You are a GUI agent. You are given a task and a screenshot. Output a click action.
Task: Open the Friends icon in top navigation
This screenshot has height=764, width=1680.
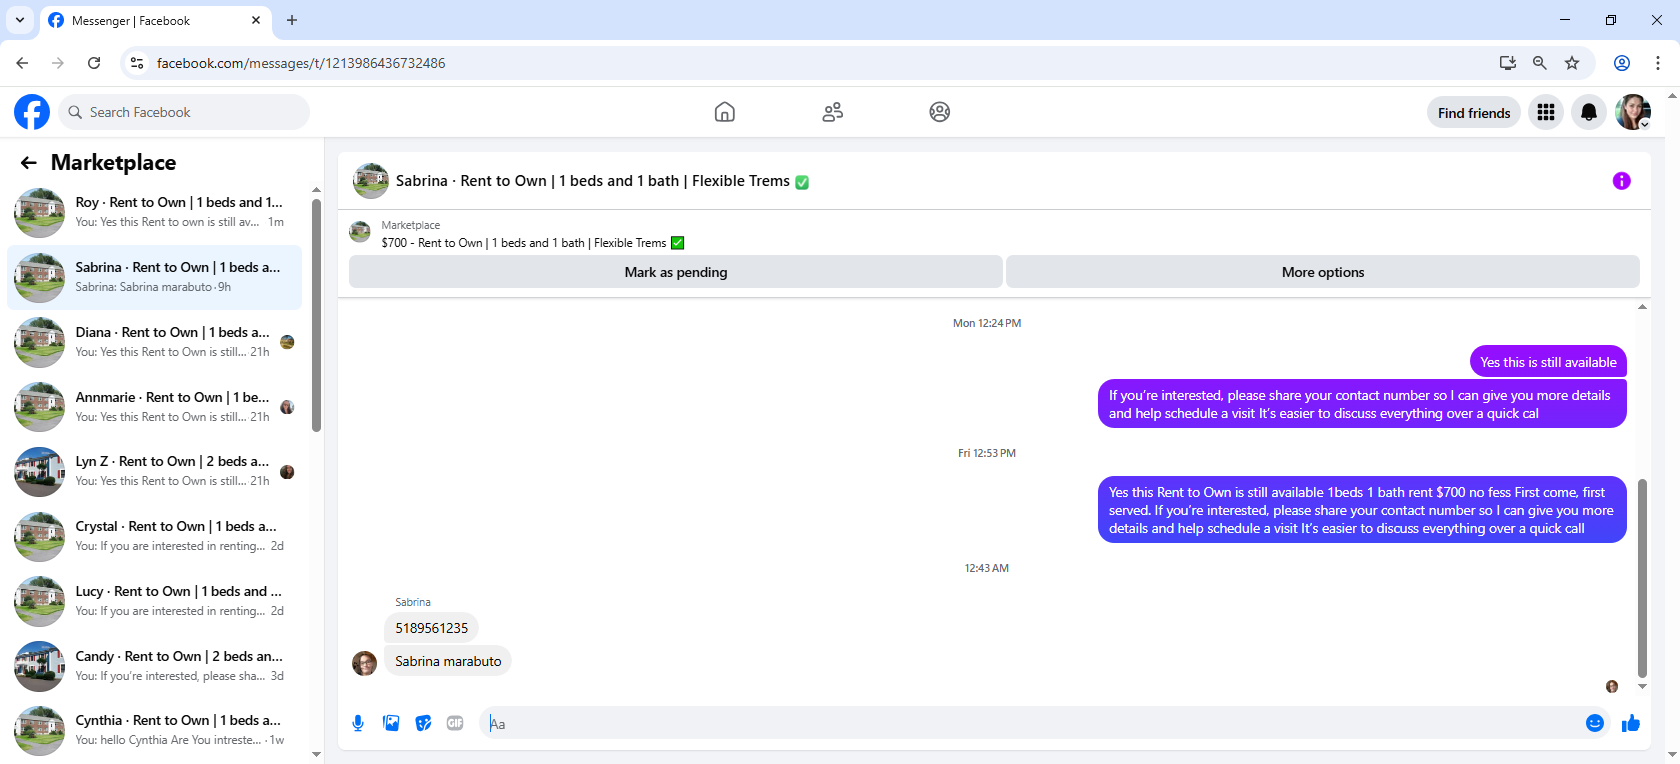pos(833,112)
